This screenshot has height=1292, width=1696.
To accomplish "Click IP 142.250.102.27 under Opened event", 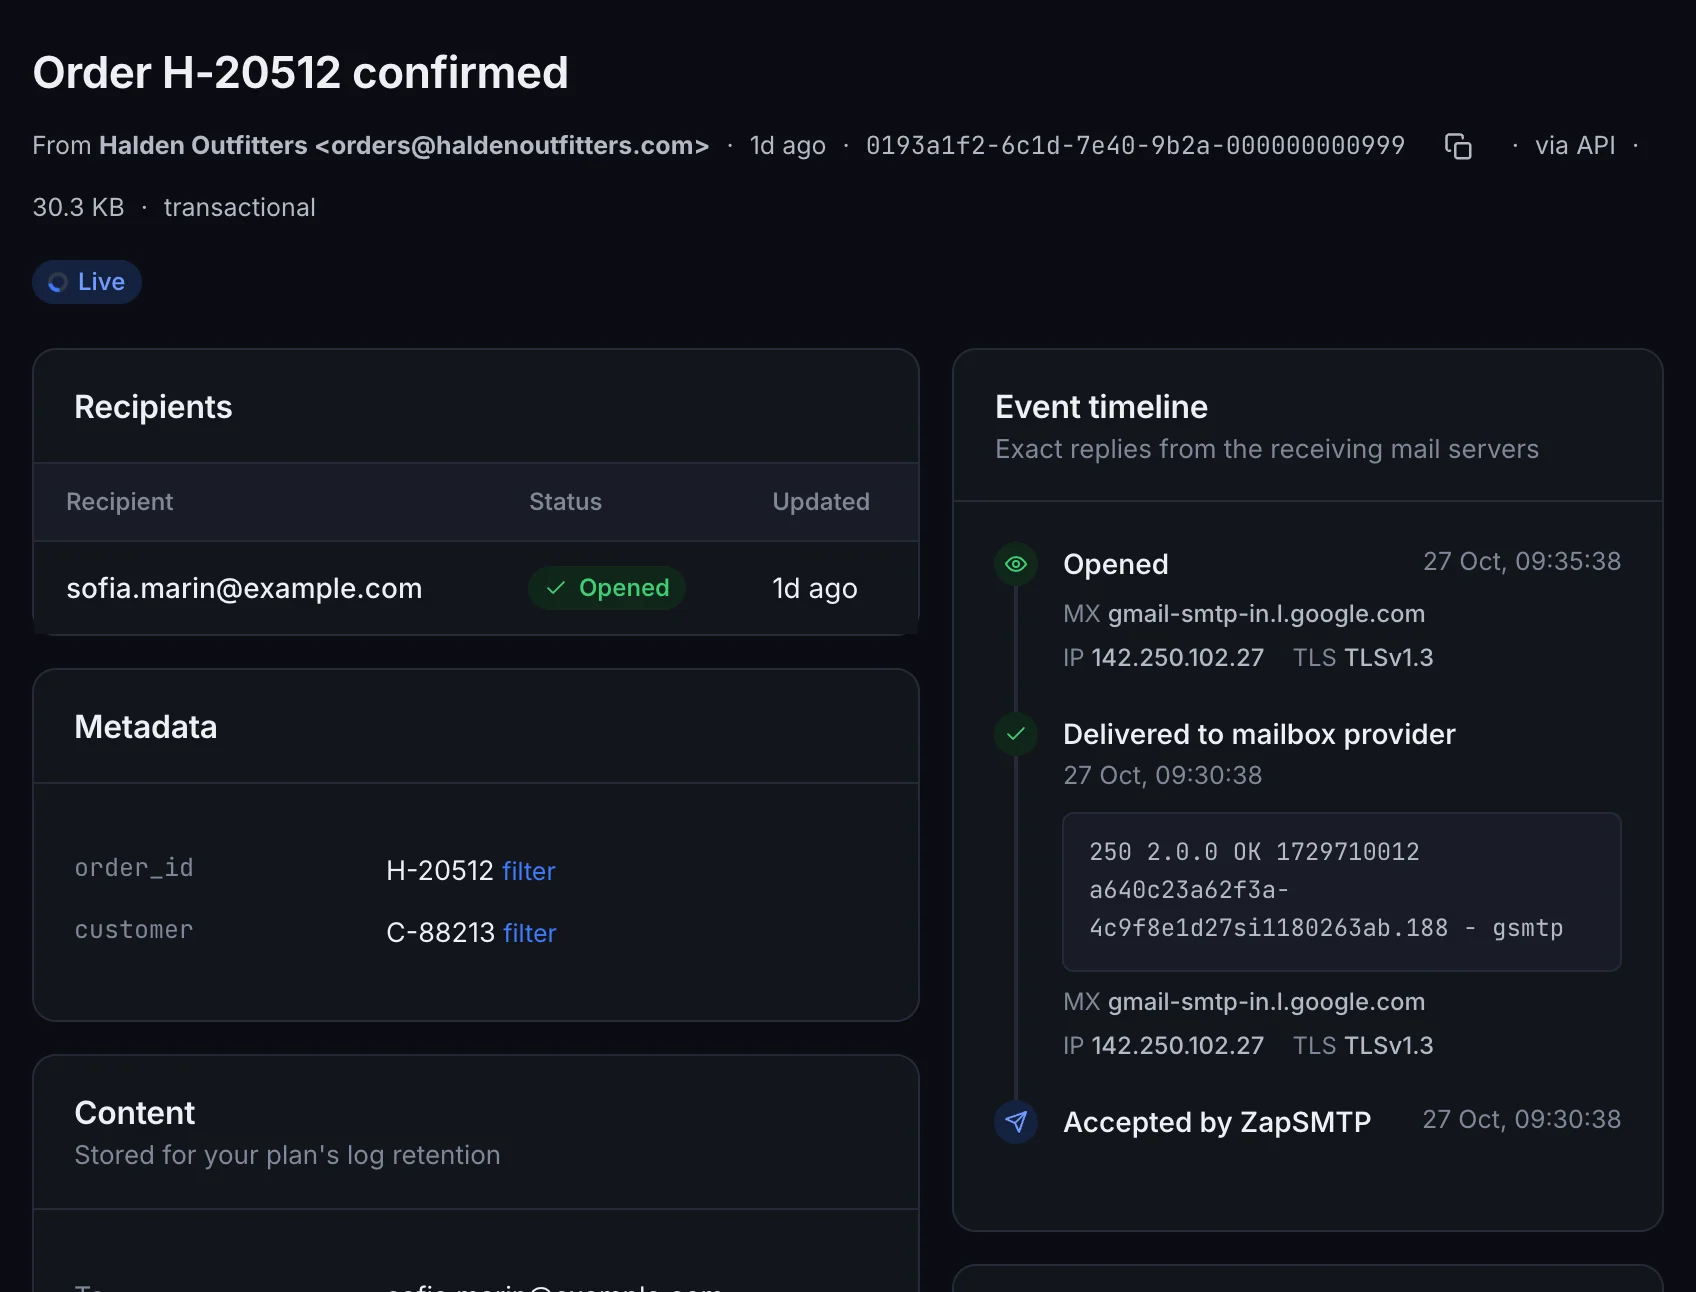I will 1163,658.
